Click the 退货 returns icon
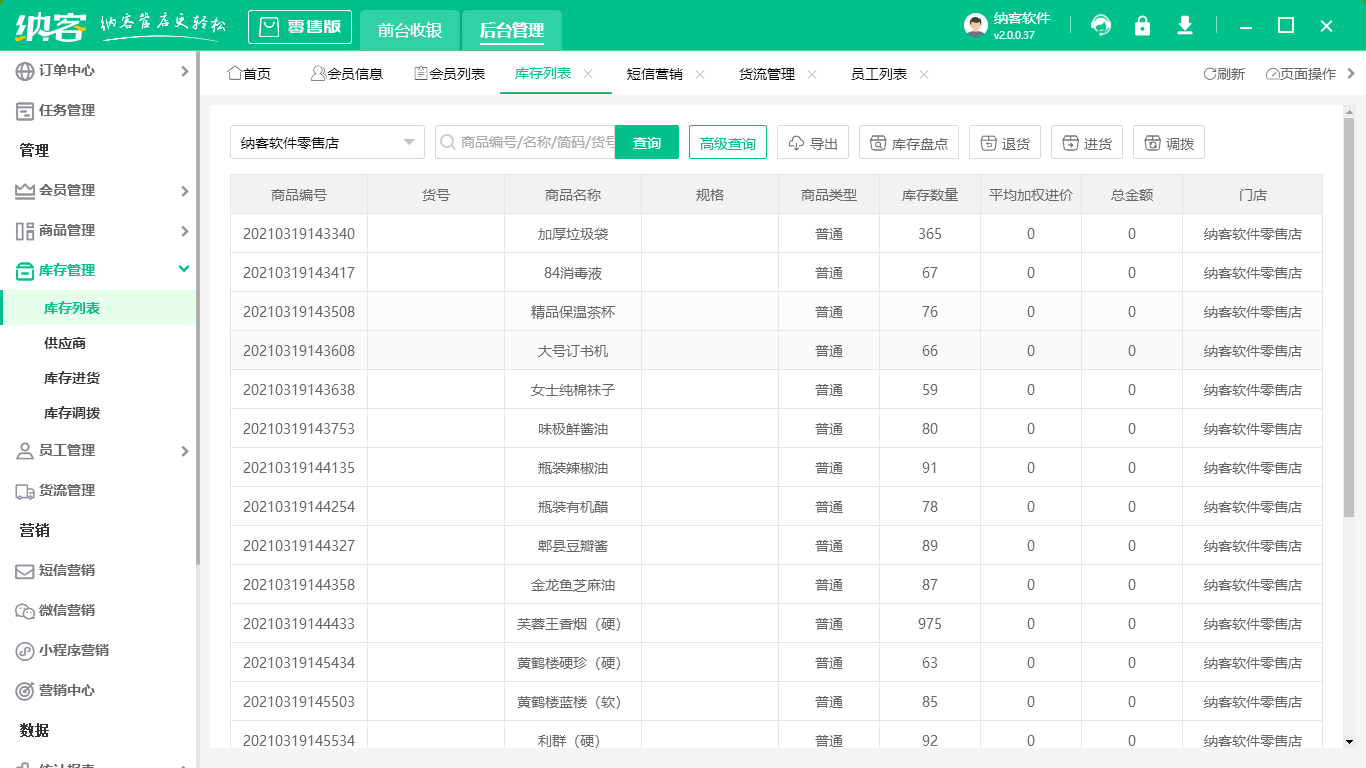The image size is (1366, 768). coord(1004,142)
